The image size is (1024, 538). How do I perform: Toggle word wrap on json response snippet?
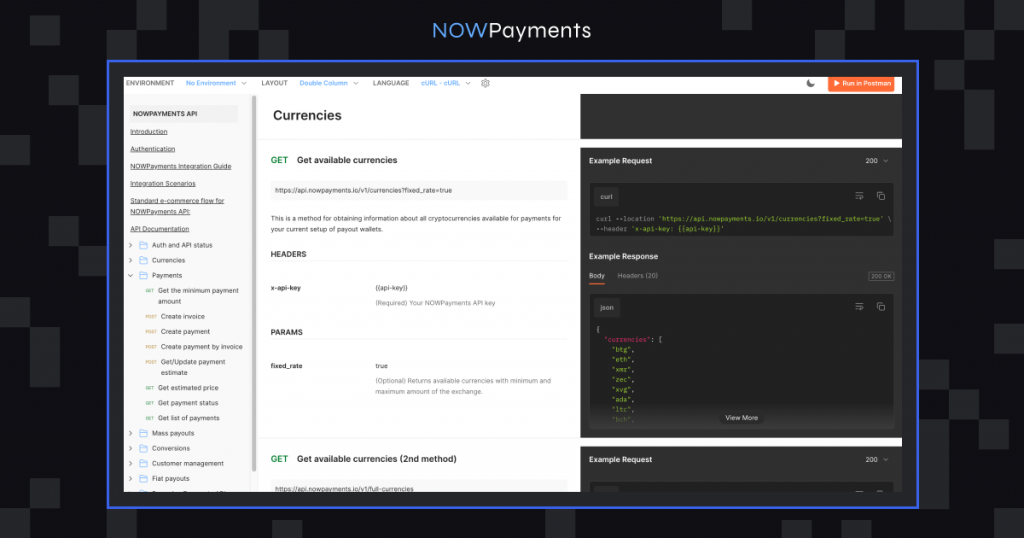pos(859,307)
